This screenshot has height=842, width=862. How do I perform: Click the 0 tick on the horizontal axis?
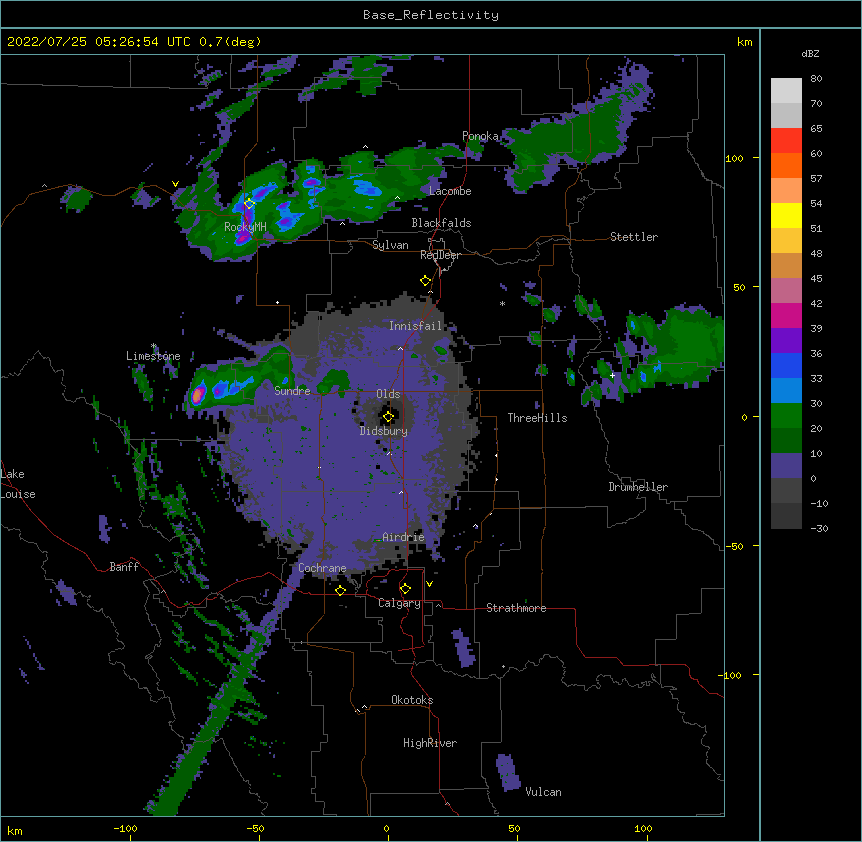tap(386, 828)
